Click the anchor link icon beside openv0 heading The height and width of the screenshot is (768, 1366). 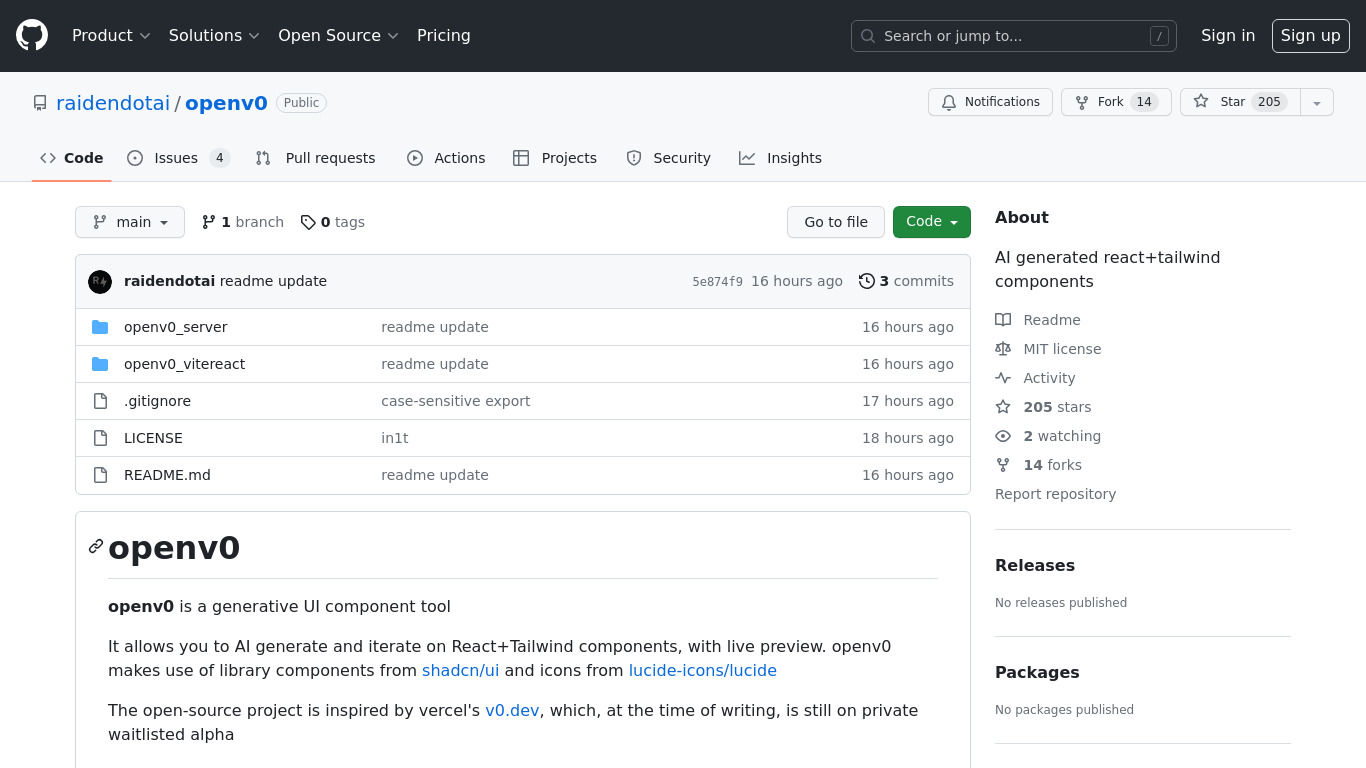[96, 546]
